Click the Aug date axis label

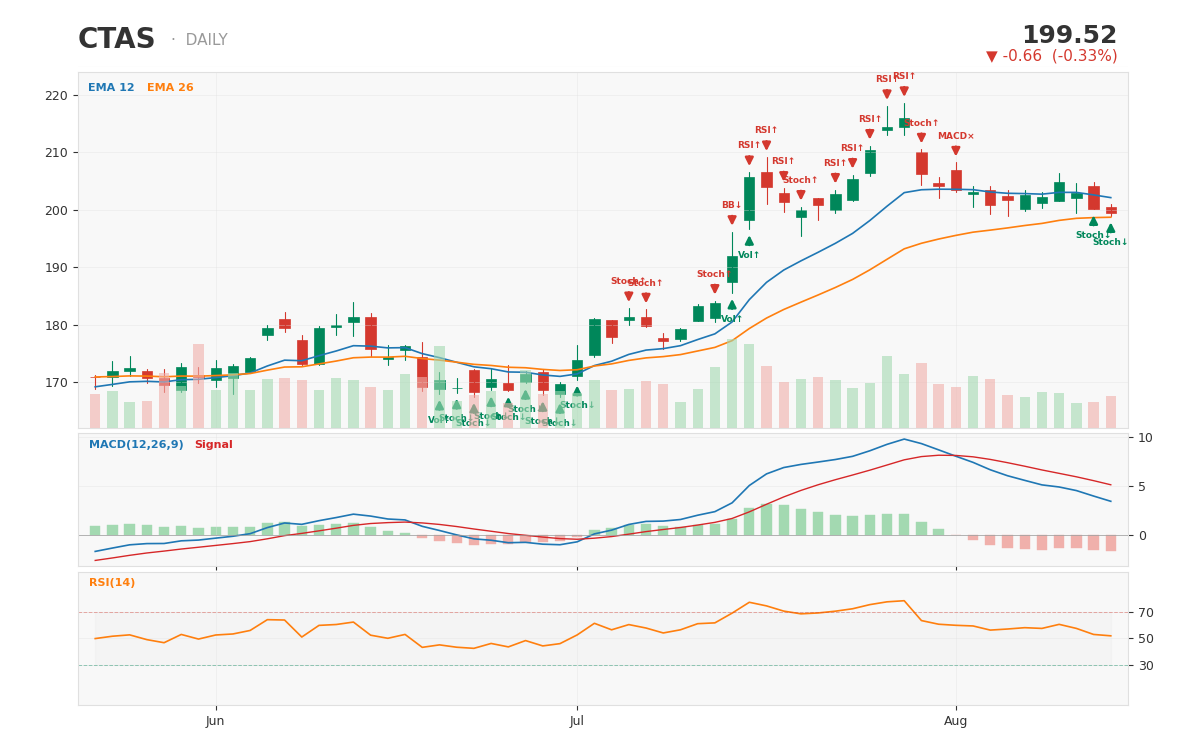point(956,721)
